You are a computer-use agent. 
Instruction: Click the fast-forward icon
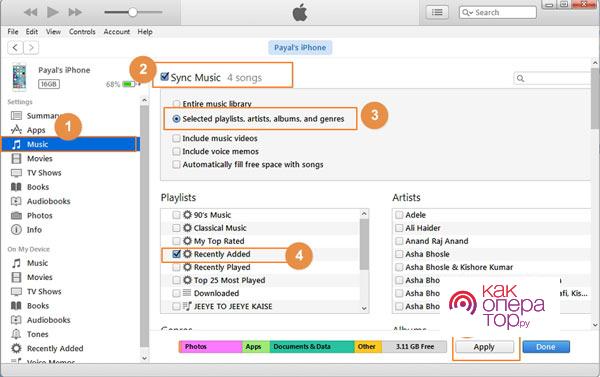point(75,12)
